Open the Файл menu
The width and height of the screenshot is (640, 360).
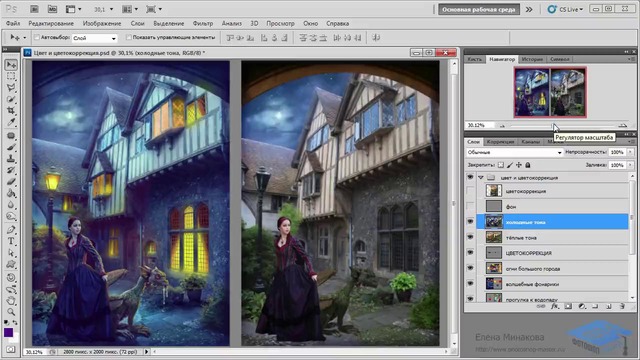tap(13, 24)
